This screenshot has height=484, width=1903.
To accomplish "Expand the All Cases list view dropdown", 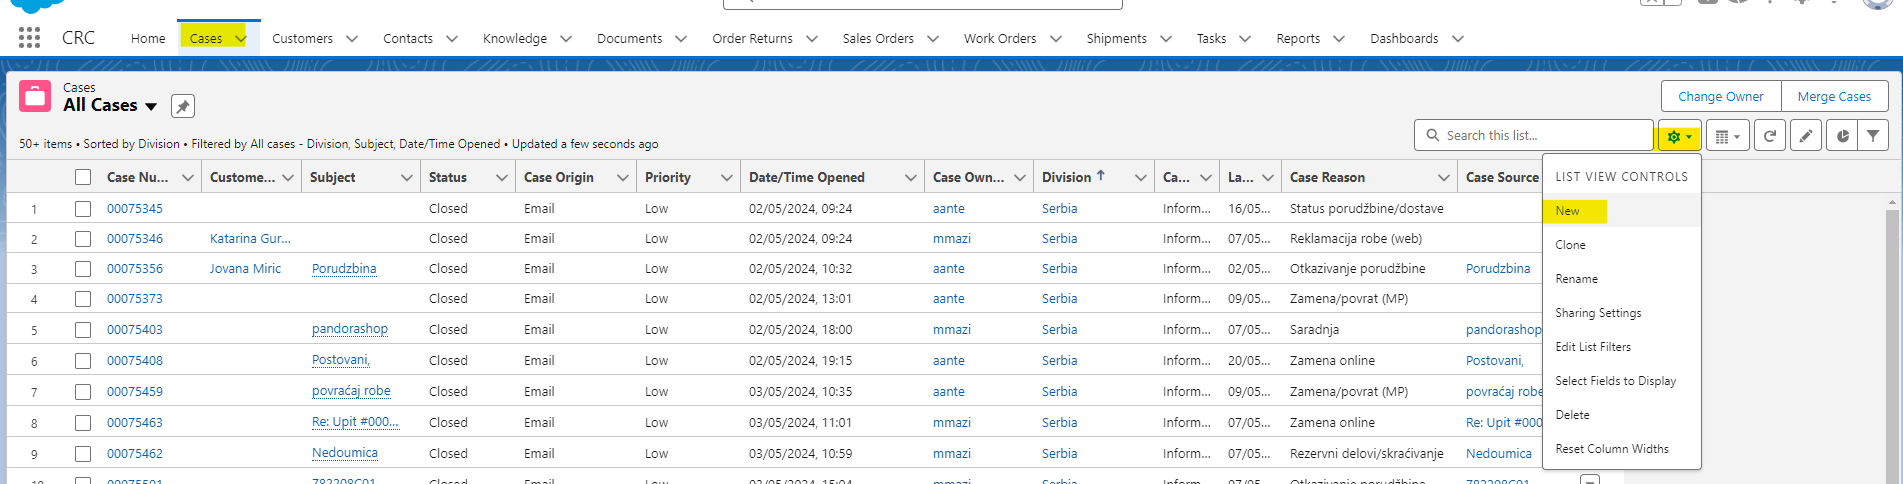I will coord(151,106).
